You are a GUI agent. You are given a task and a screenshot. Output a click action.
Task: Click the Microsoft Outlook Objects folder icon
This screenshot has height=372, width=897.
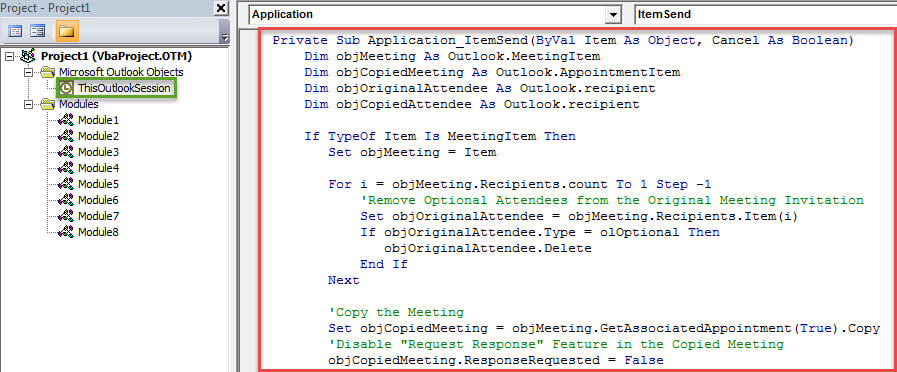pos(47,72)
